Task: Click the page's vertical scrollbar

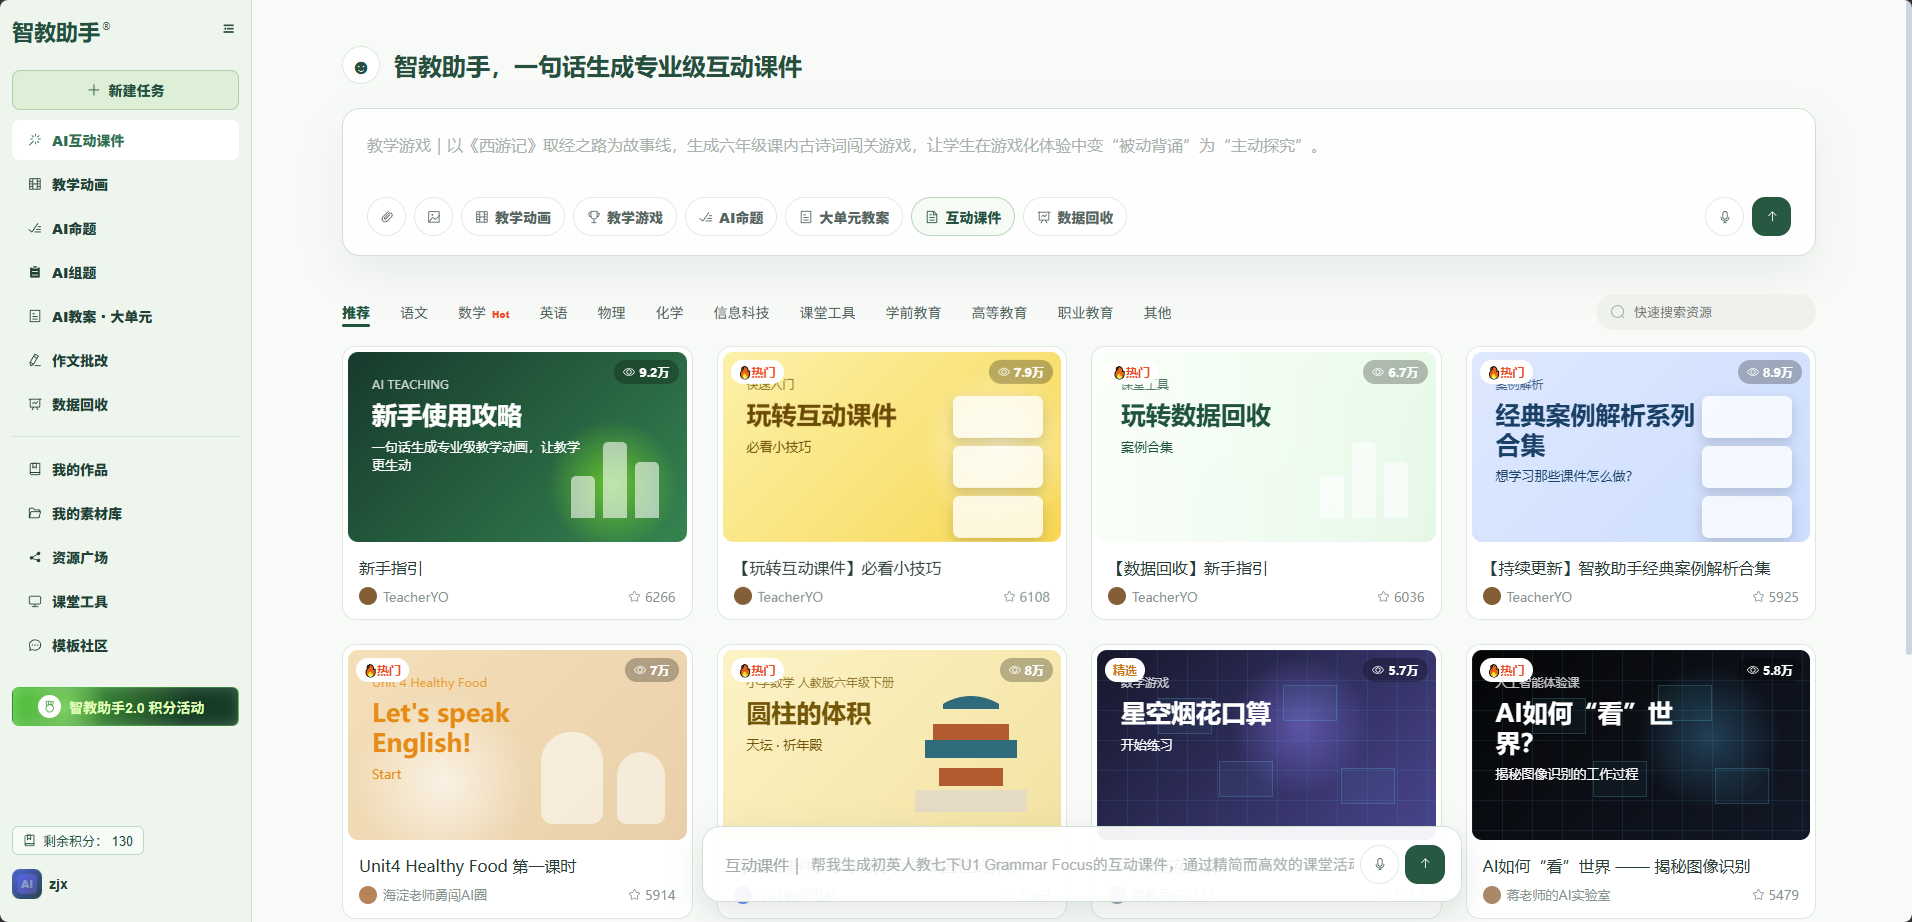Action: (1908, 330)
